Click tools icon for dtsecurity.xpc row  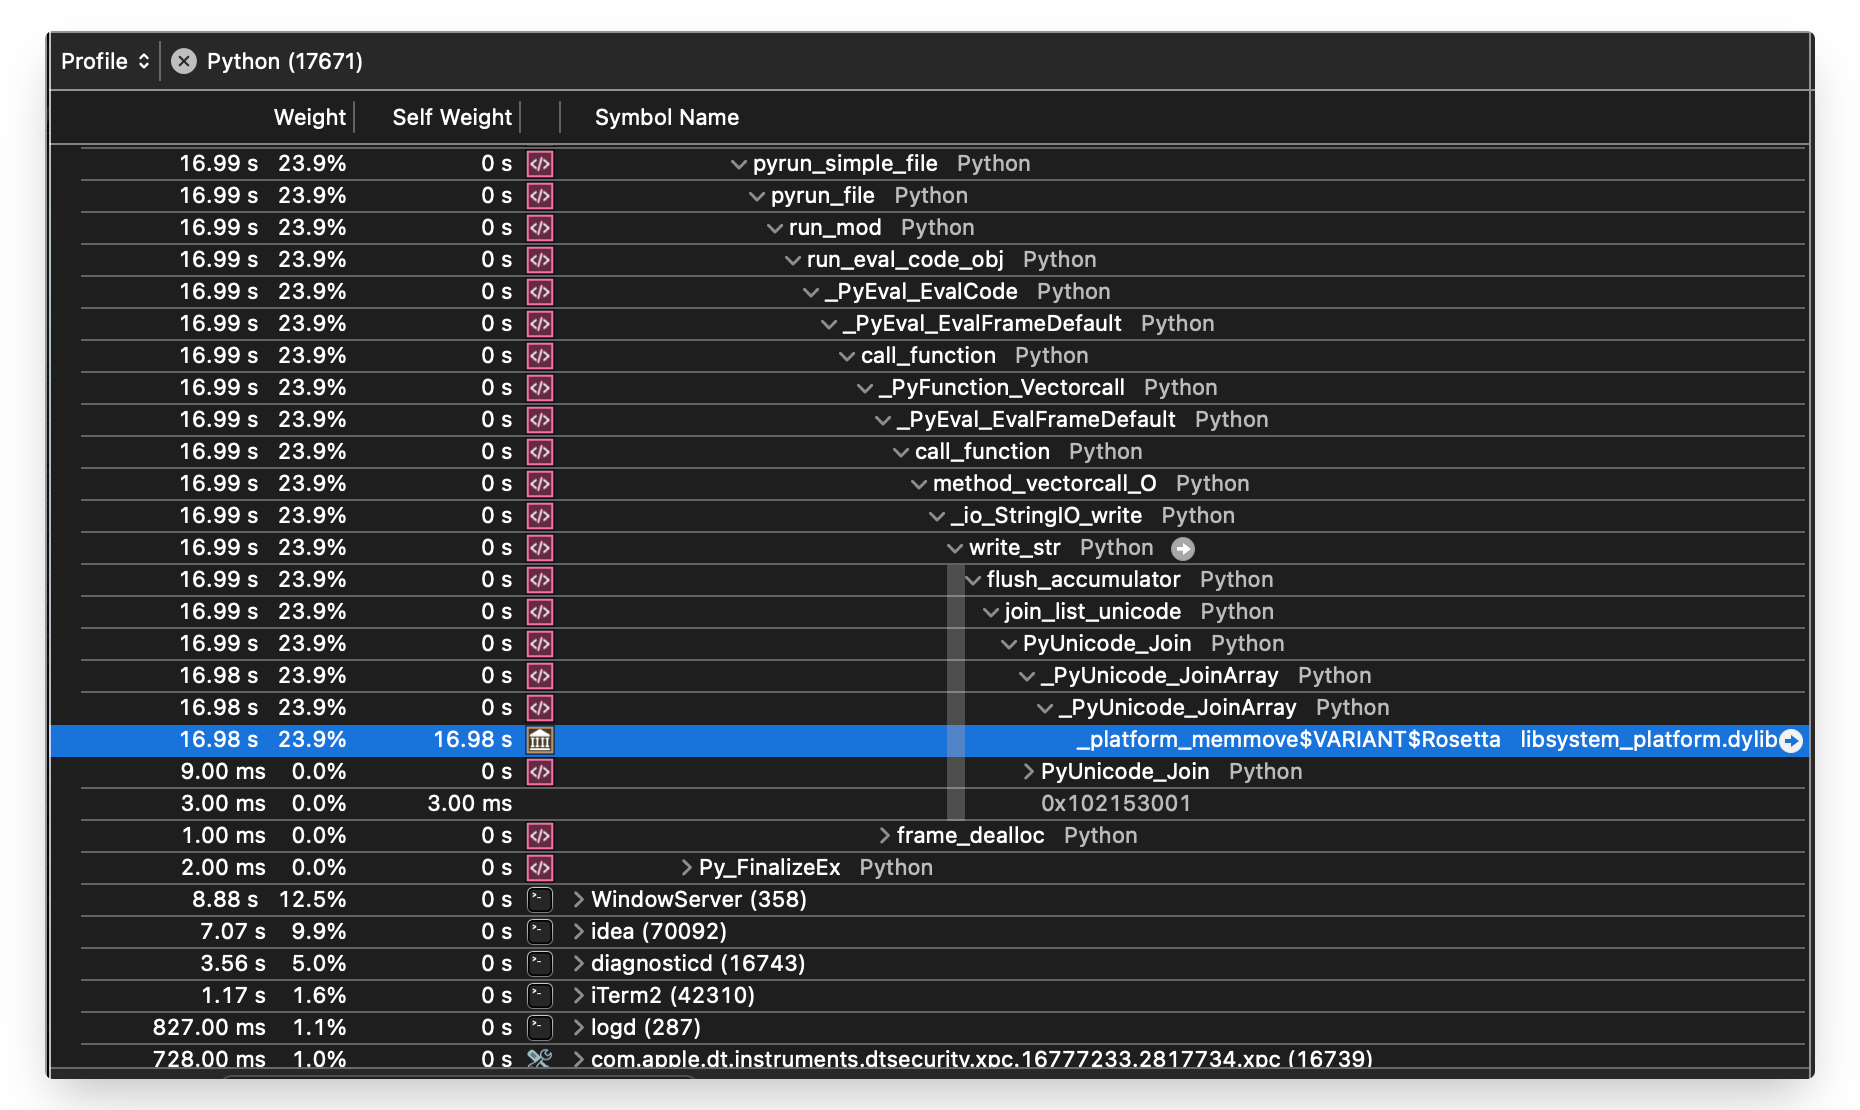click(540, 1058)
